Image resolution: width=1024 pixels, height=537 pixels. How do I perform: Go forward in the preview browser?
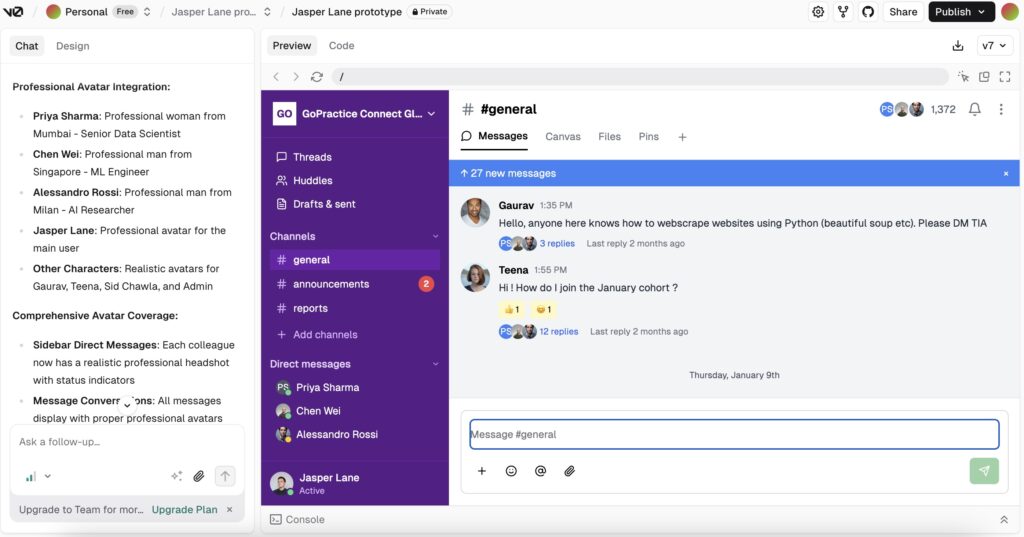click(296, 76)
